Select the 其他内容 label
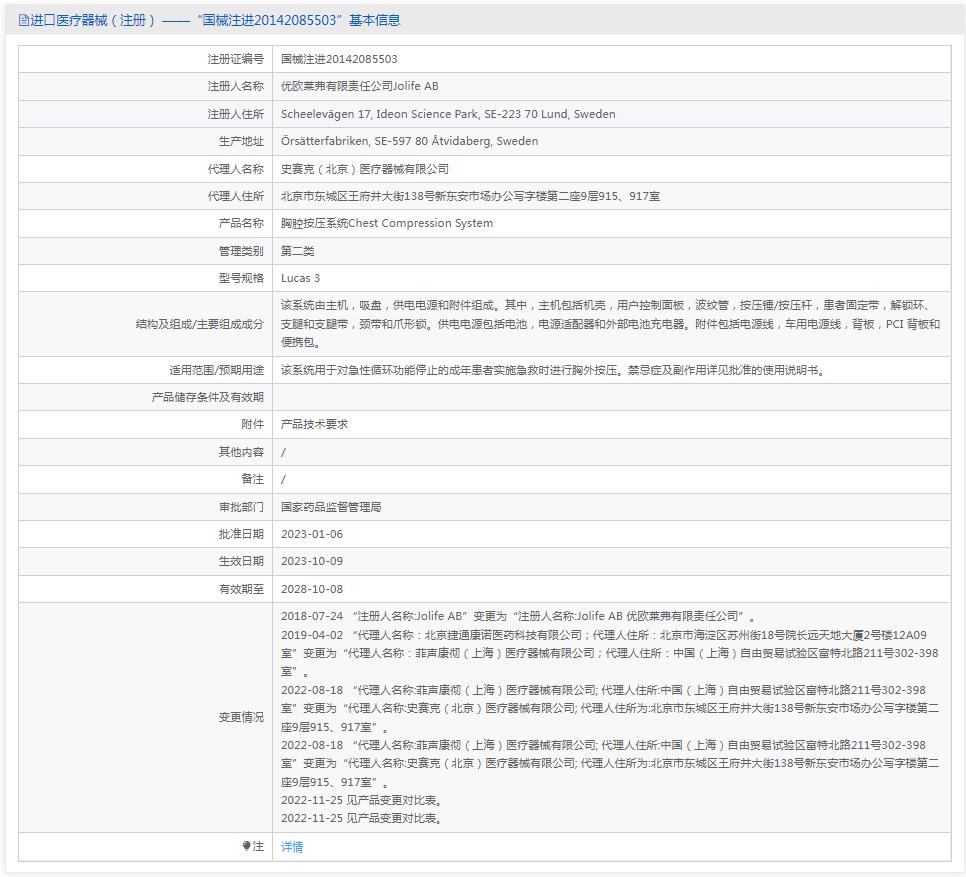The image size is (966, 877). click(241, 452)
